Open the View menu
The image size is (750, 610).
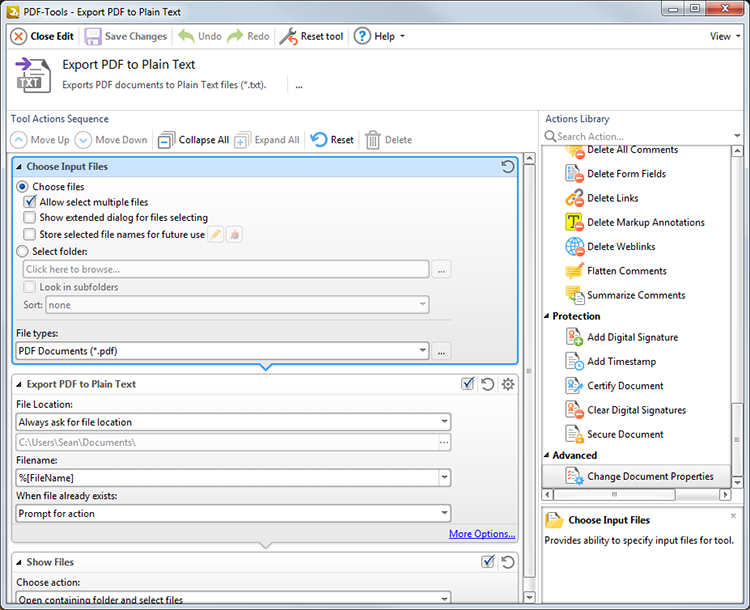[x=724, y=36]
